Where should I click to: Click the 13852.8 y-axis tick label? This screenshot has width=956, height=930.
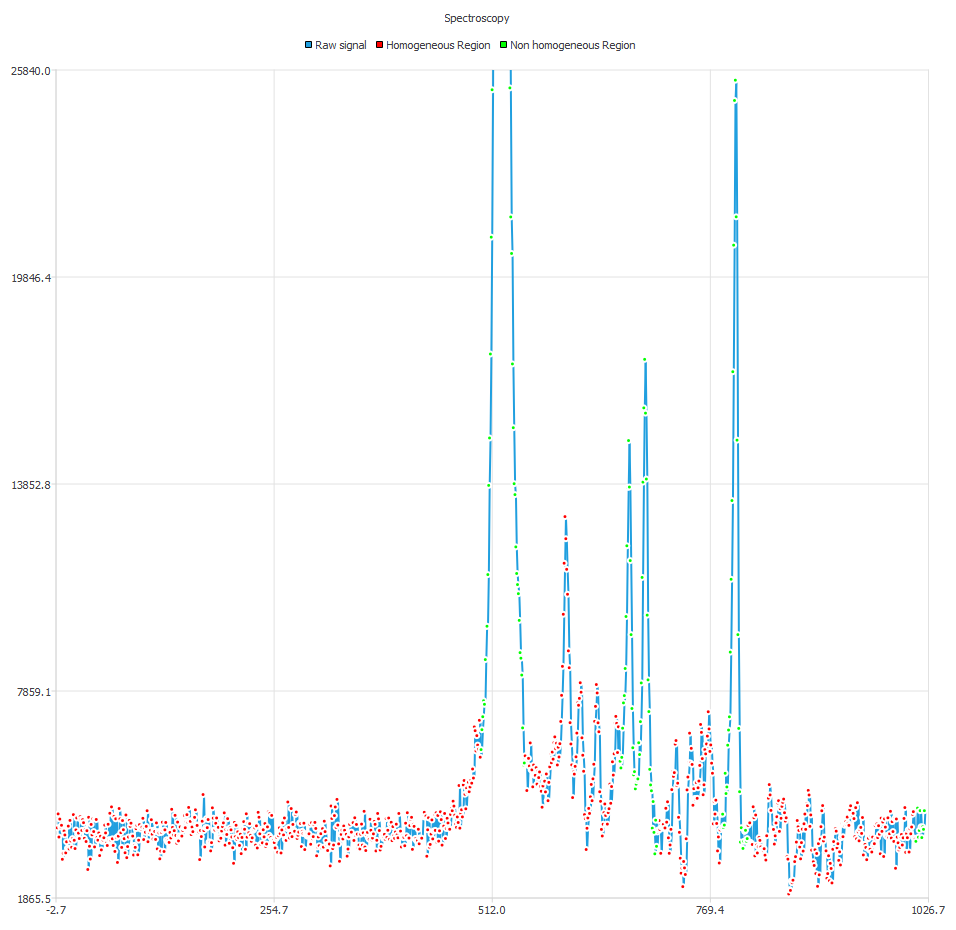[30, 485]
